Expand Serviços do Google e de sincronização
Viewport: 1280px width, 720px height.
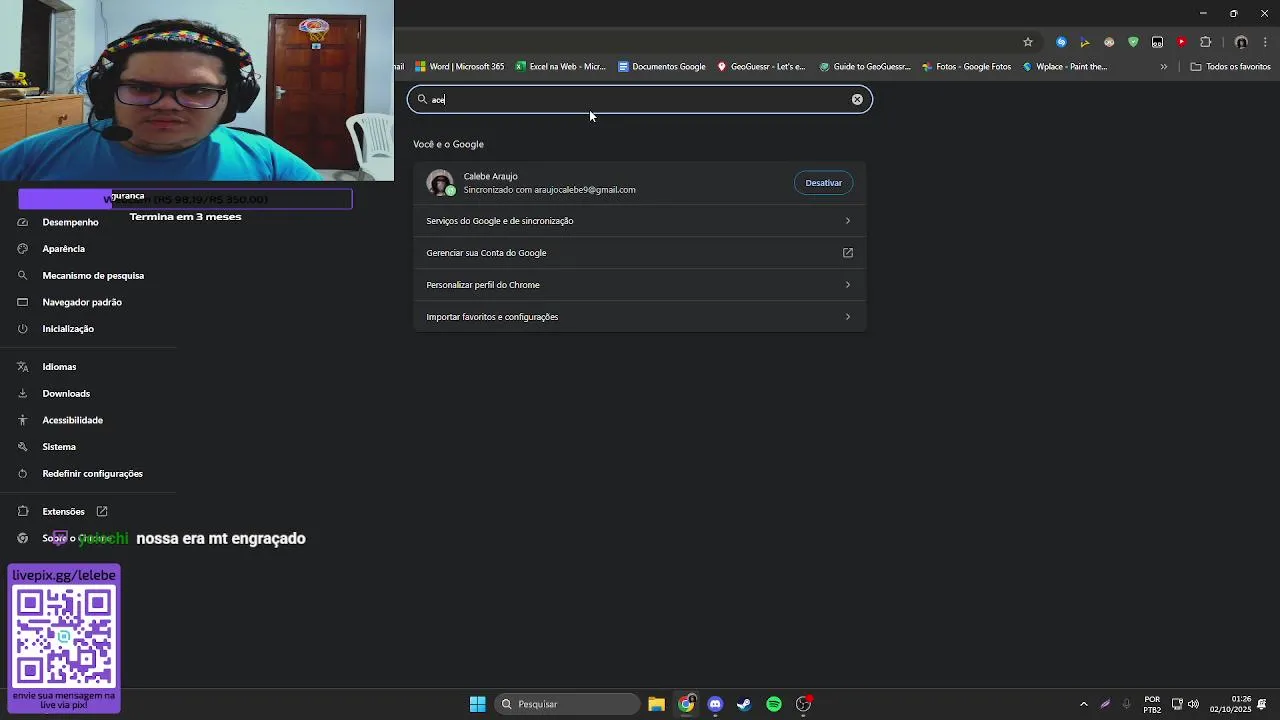point(640,221)
